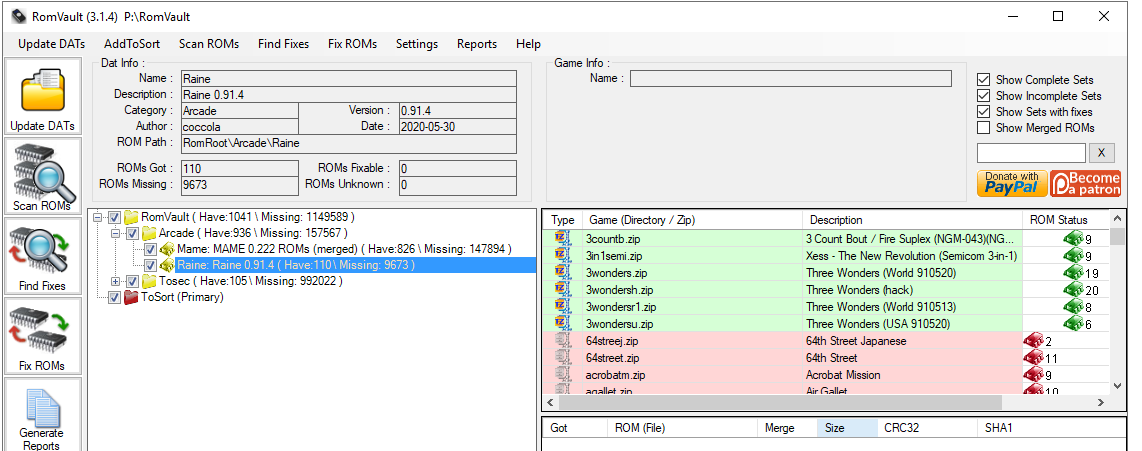The image size is (1142, 451).
Task: Click the red ROM status icon for 64street.zip
Action: tap(1032, 358)
